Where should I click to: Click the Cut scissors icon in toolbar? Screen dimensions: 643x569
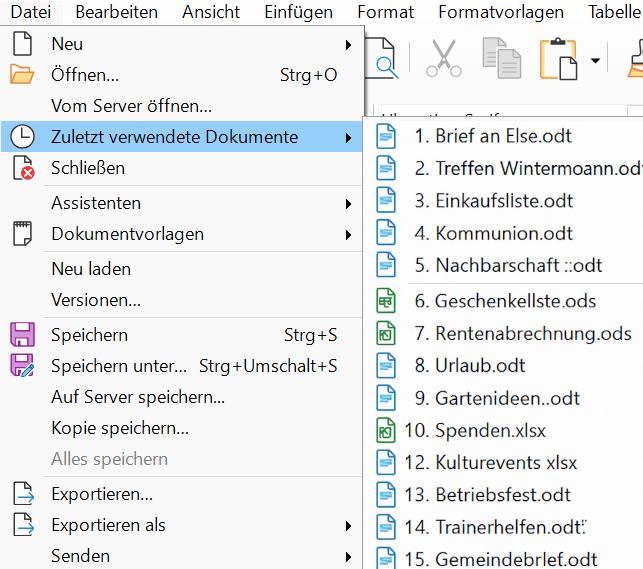click(443, 59)
